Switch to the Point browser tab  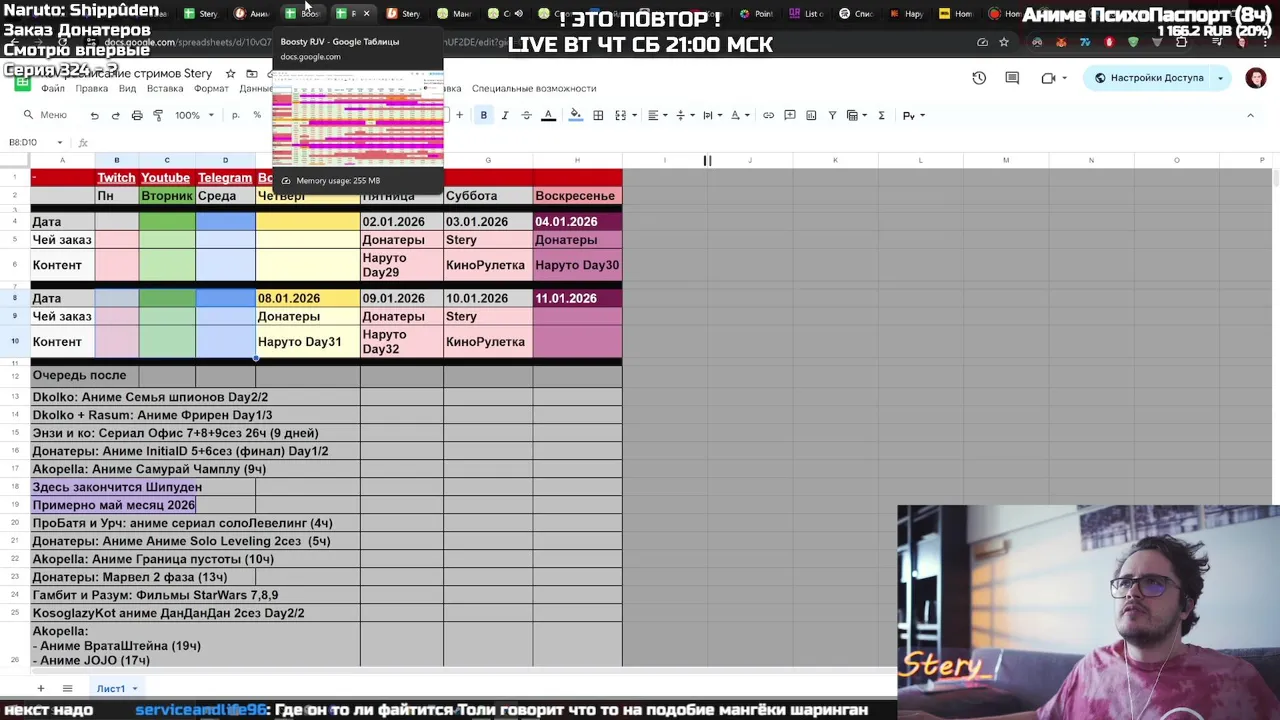click(x=758, y=14)
